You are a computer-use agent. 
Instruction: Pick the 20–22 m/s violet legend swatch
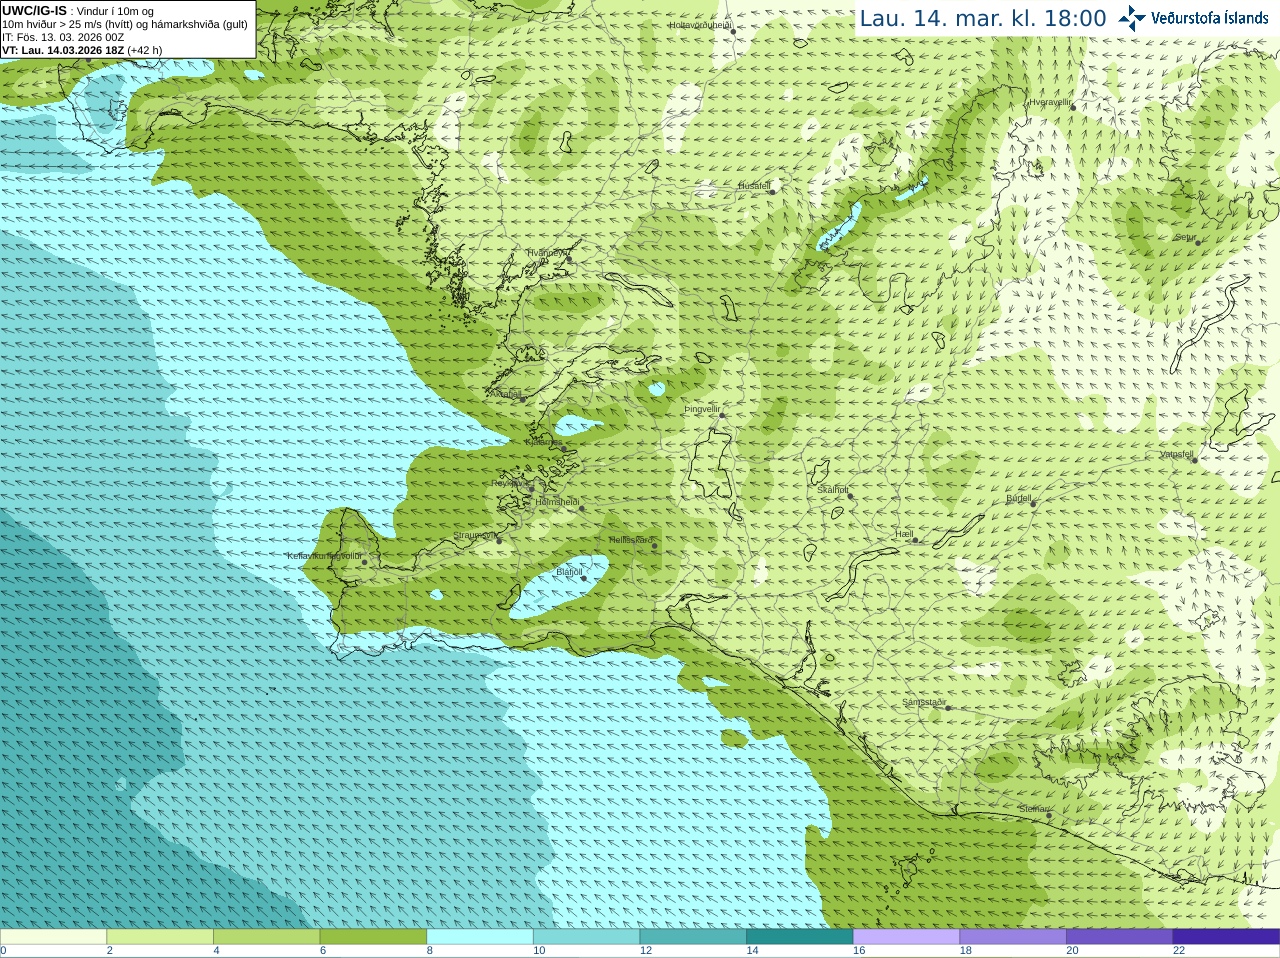pos(1120,937)
